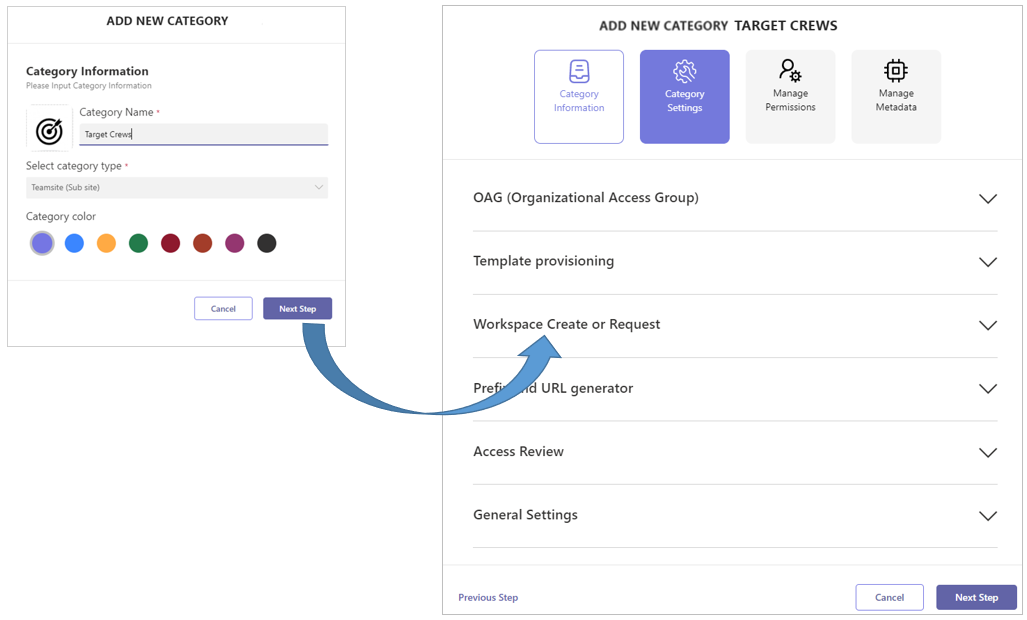Expand Workspace Create or Request section
Image resolution: width=1027 pixels, height=620 pixels.
point(735,325)
